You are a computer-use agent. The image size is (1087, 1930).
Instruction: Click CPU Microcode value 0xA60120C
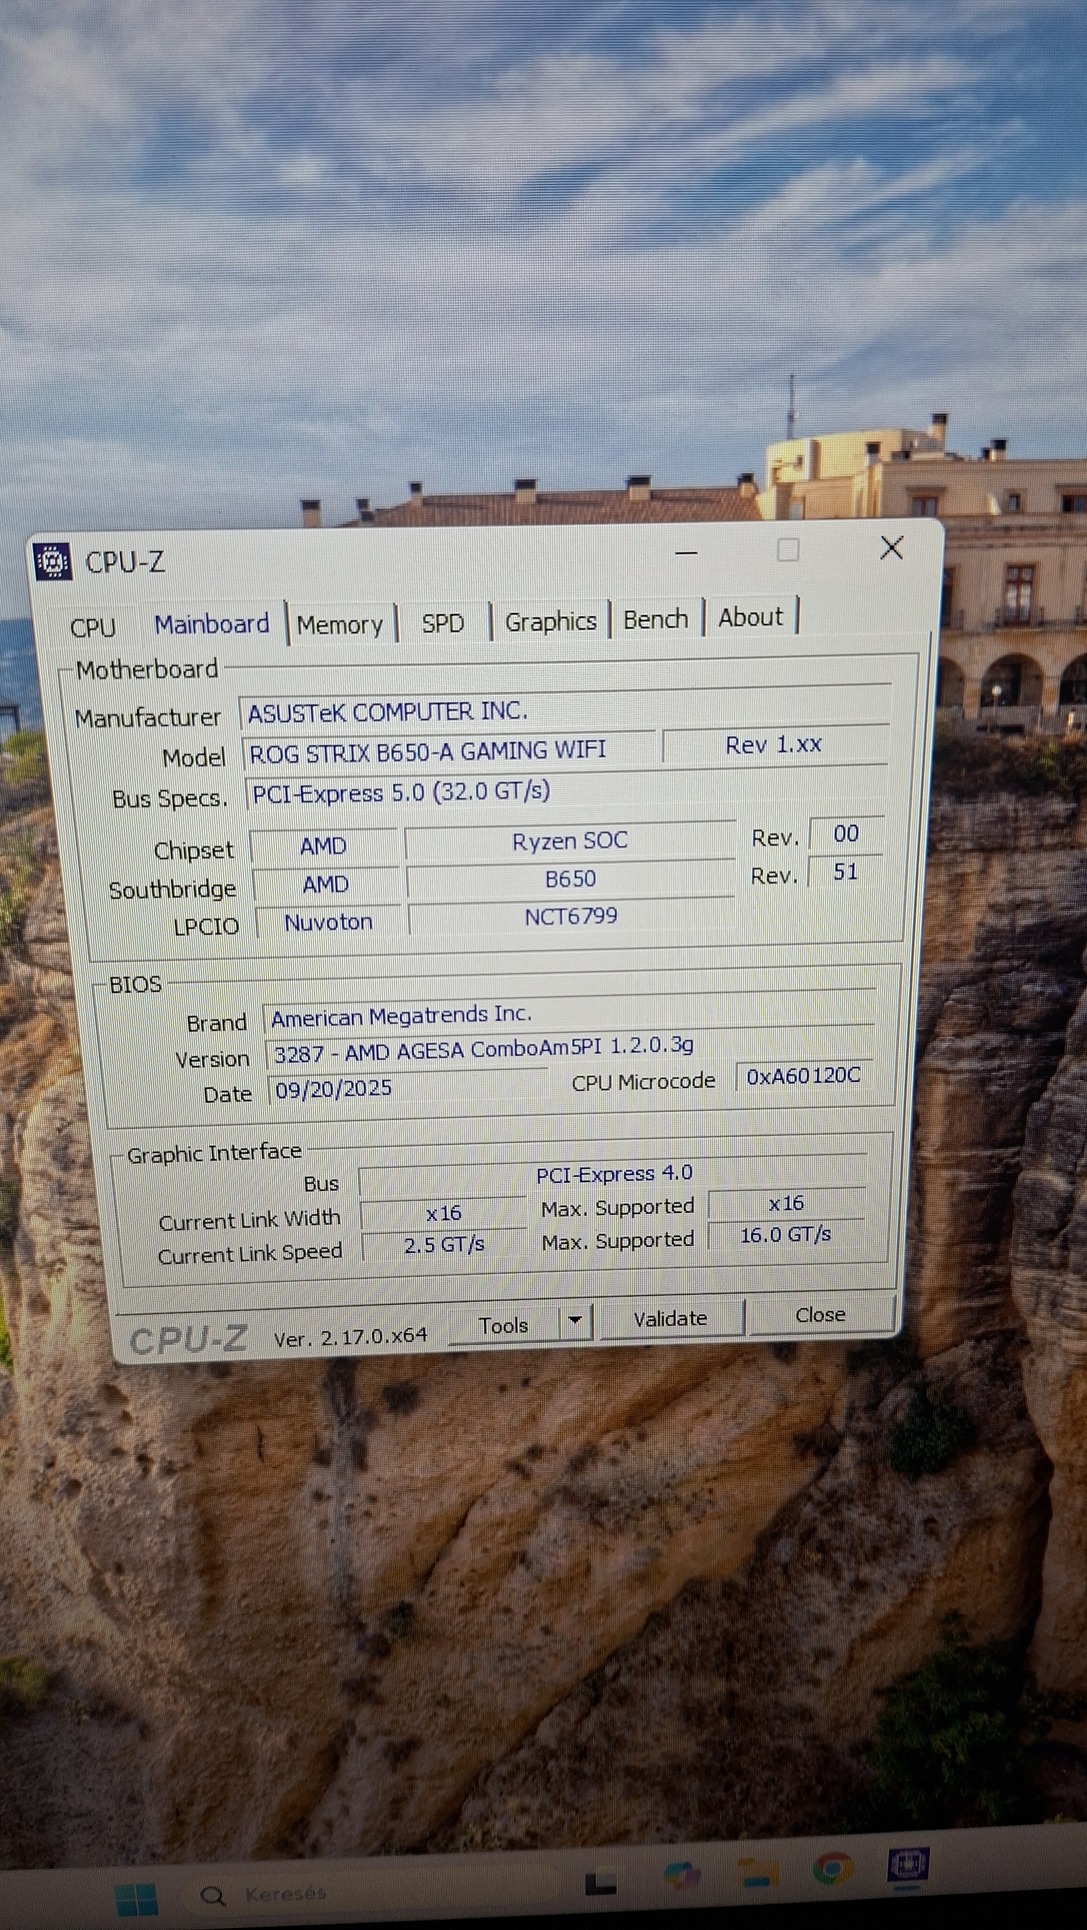[804, 1075]
